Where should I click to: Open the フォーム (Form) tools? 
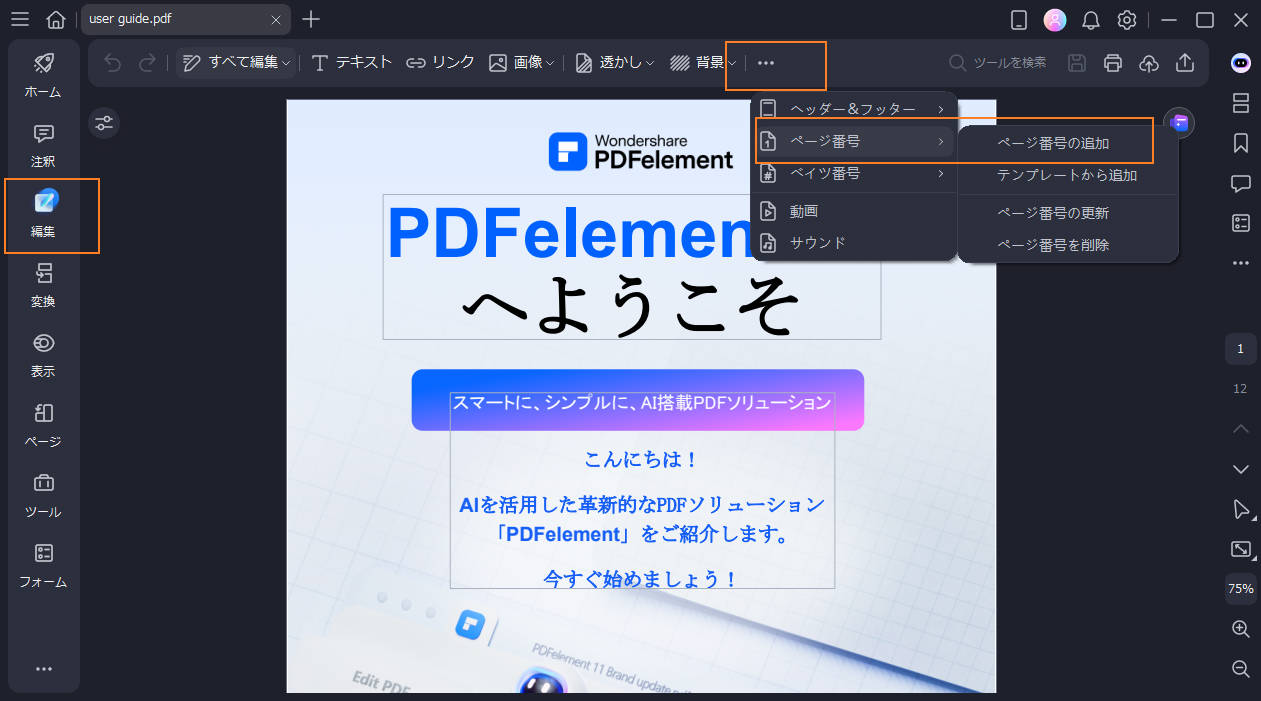pyautogui.click(x=42, y=566)
